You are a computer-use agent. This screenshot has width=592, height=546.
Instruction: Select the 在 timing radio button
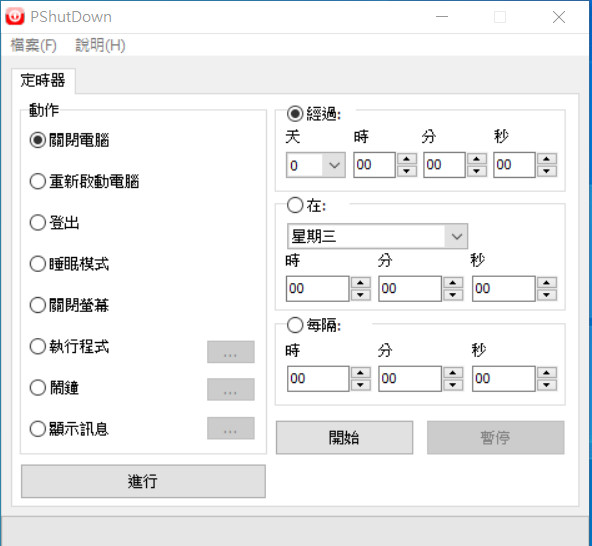(x=295, y=205)
